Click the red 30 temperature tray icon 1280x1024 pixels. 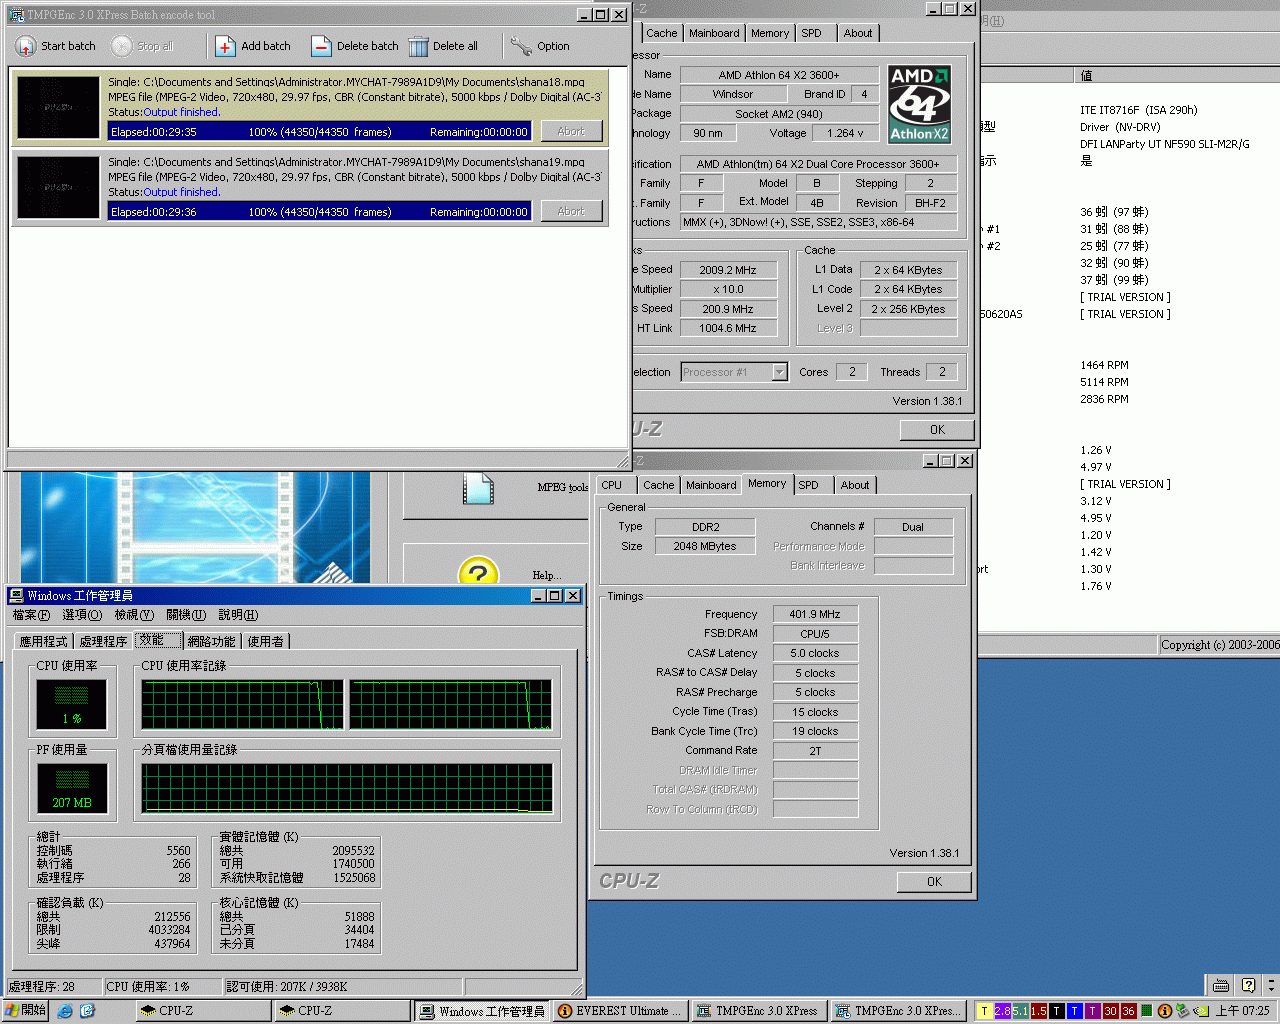[1110, 1011]
